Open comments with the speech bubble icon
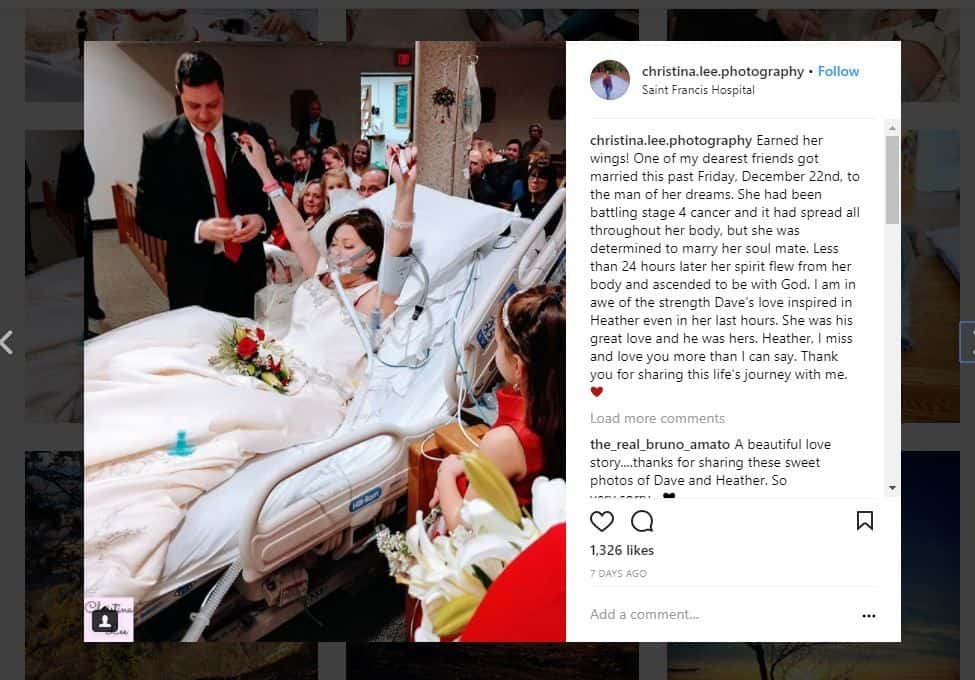 [642, 521]
